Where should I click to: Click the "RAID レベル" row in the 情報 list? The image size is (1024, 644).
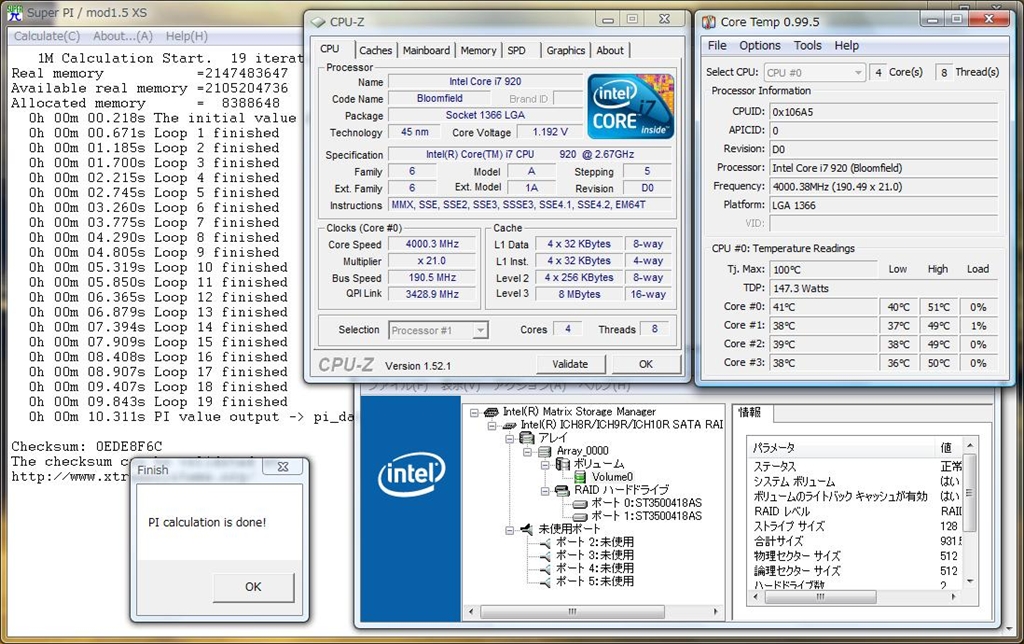(x=857, y=511)
